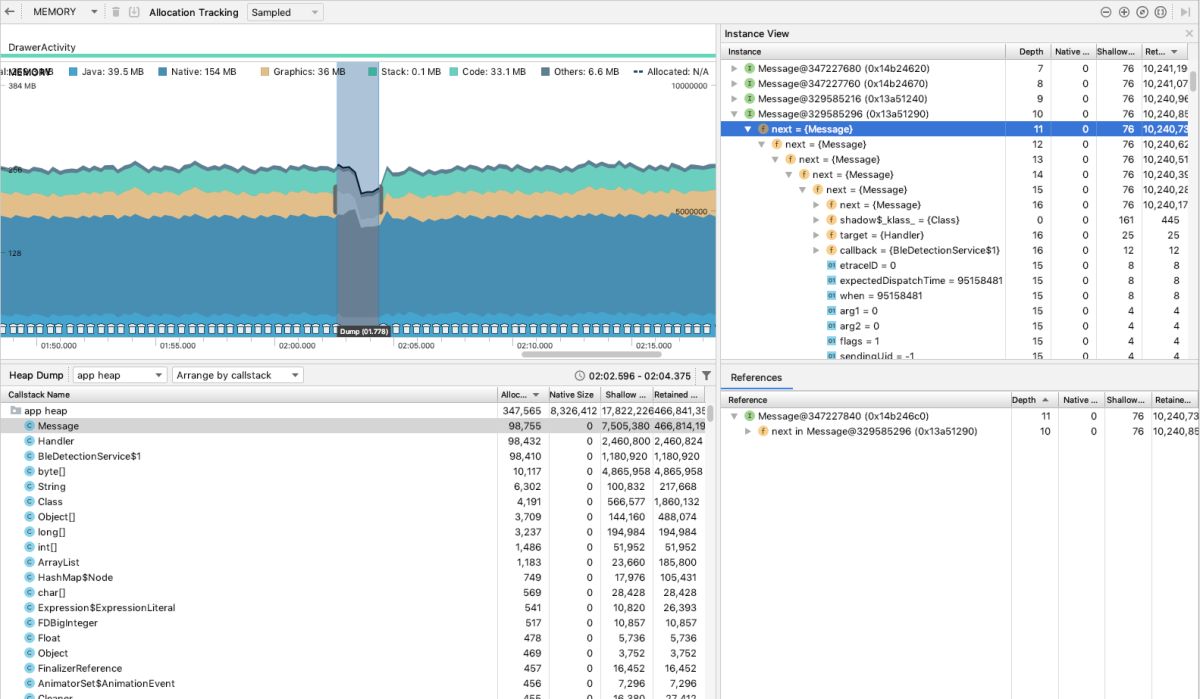Viewport: 1200px width, 699px height.
Task: Click the app heap folder icon
Action: click(x=15, y=410)
